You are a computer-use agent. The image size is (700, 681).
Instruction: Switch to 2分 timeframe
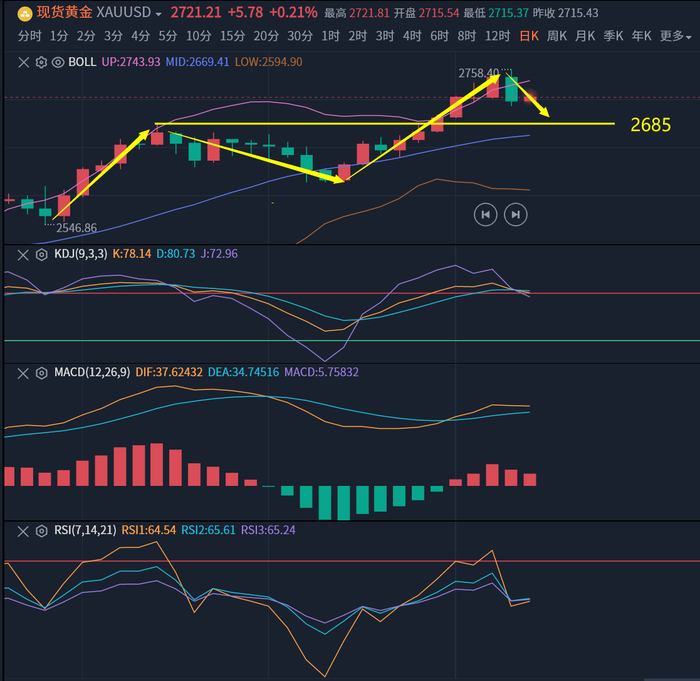[x=86, y=36]
